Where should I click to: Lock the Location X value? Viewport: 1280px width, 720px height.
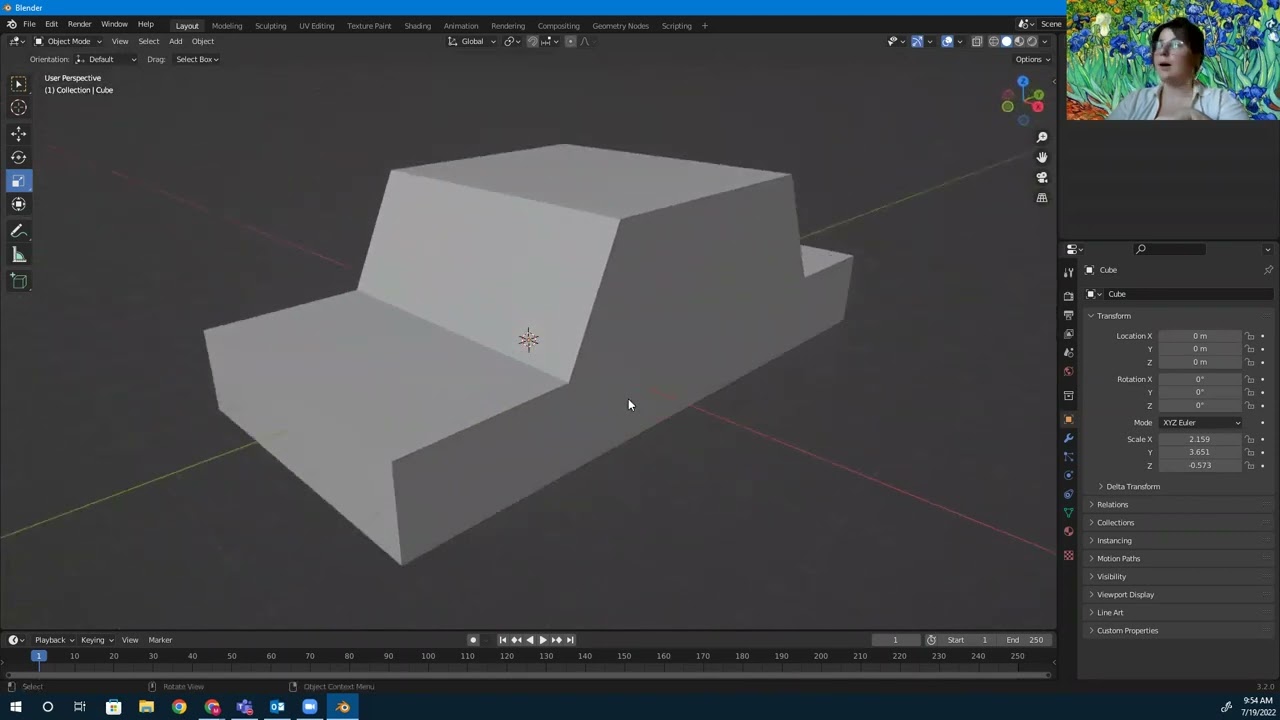1250,336
